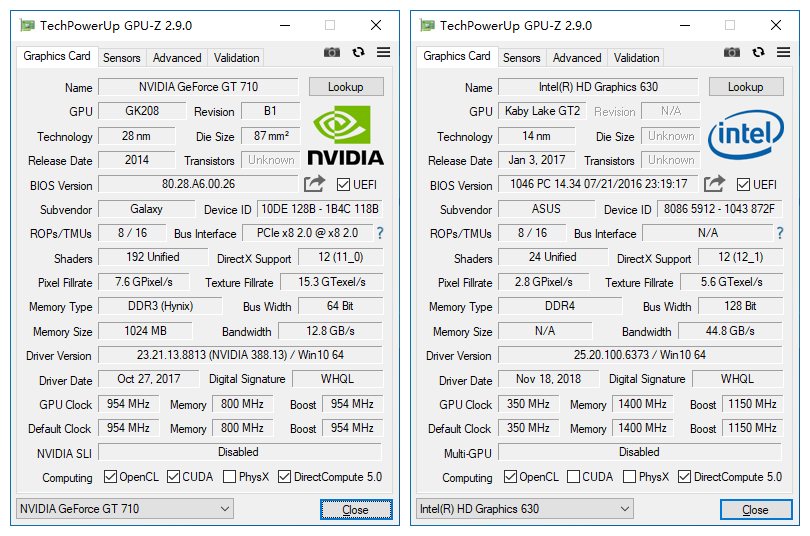Click the screenshot camera icon in GT 710 window
Viewport: 810px width, 536px height.
332,52
